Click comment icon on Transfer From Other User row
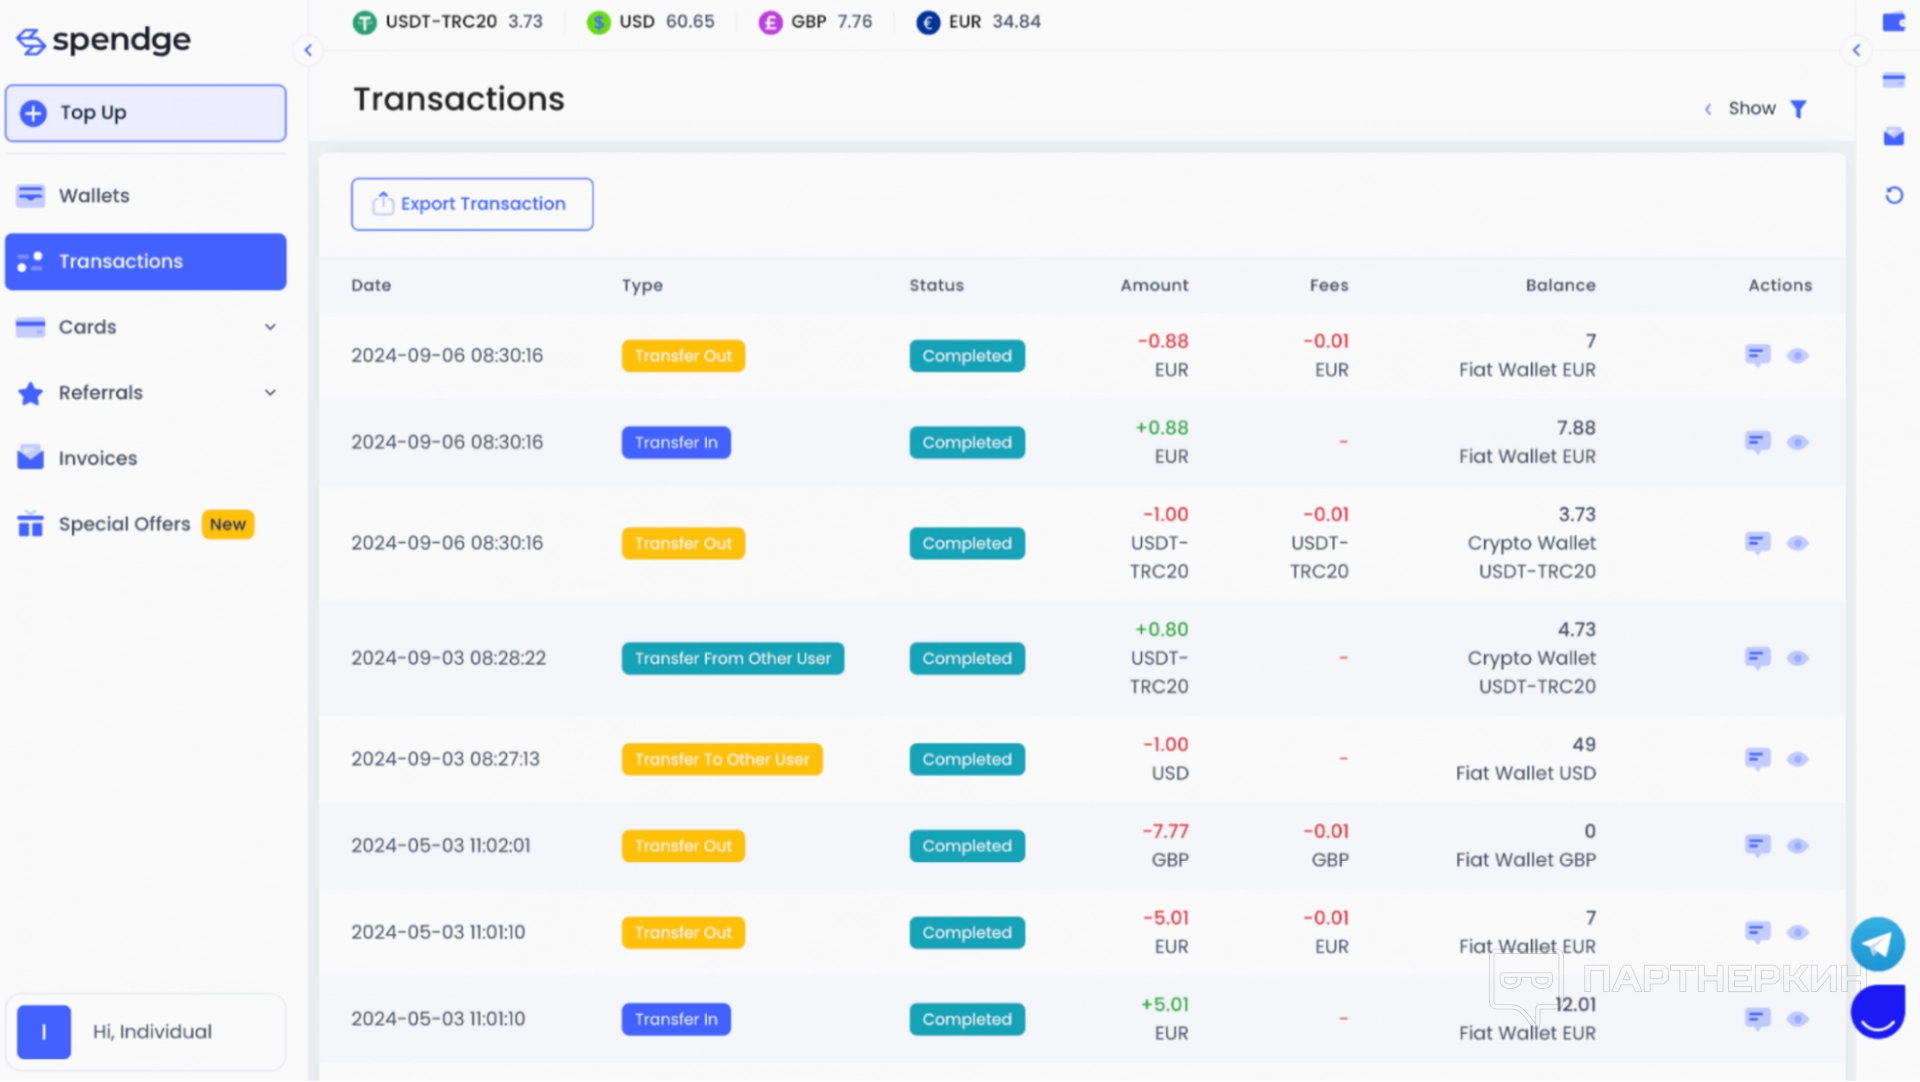Viewport: 1920px width, 1082px height. tap(1757, 658)
